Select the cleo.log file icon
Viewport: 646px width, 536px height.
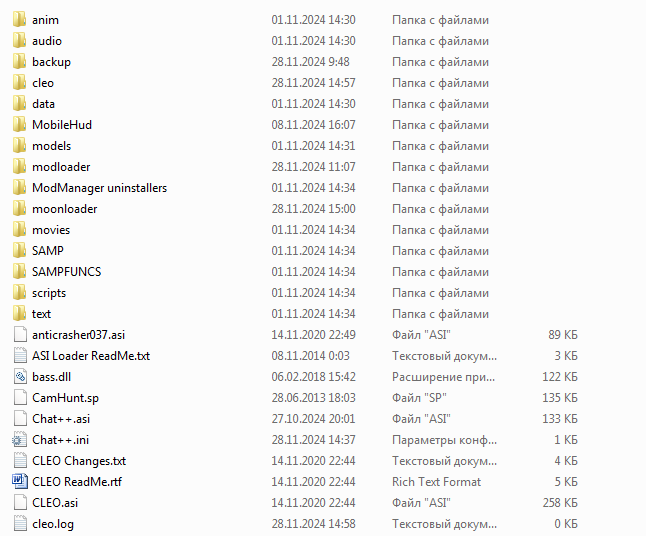click(19, 524)
